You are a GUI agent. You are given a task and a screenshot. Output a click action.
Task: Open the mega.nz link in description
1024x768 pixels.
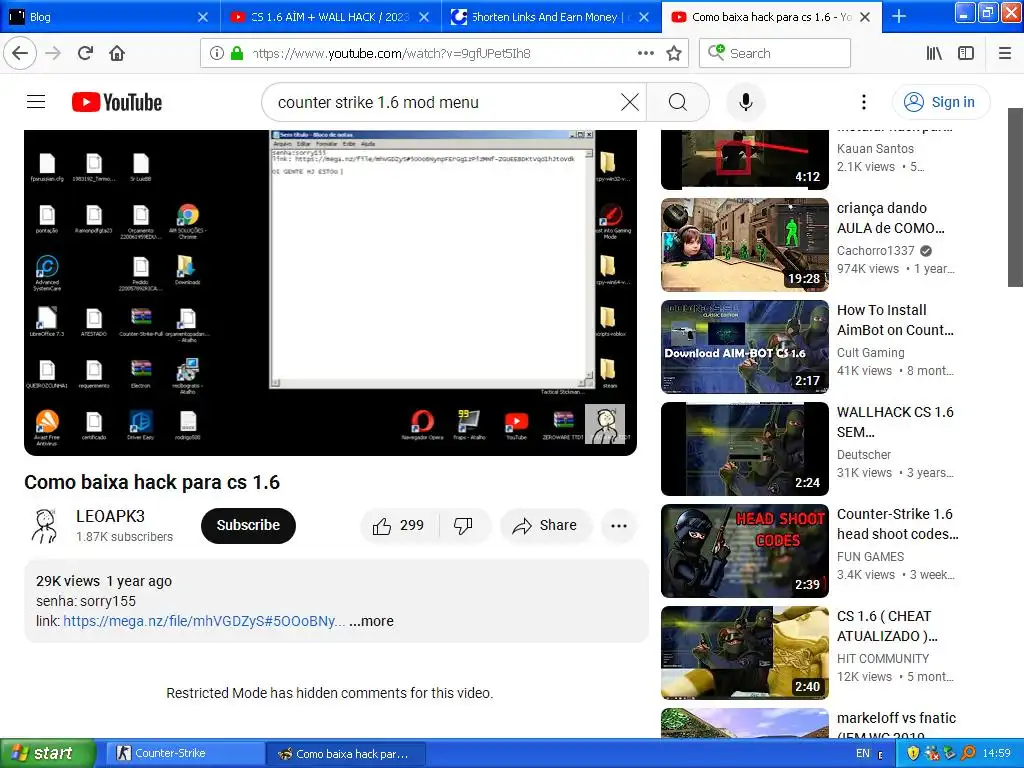[x=204, y=620]
